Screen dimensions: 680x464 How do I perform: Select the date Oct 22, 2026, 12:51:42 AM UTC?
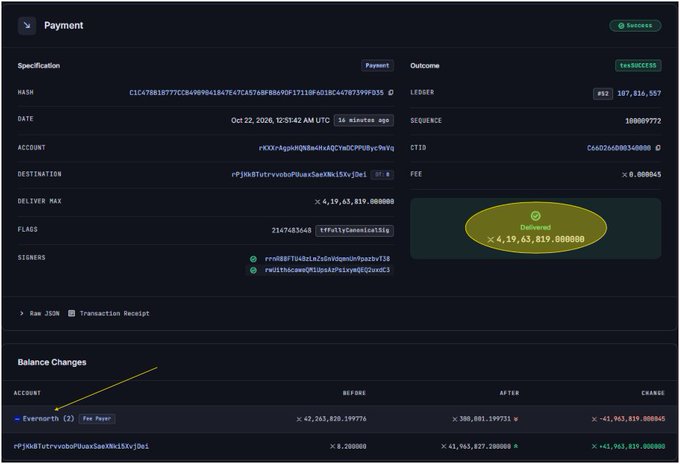point(280,120)
